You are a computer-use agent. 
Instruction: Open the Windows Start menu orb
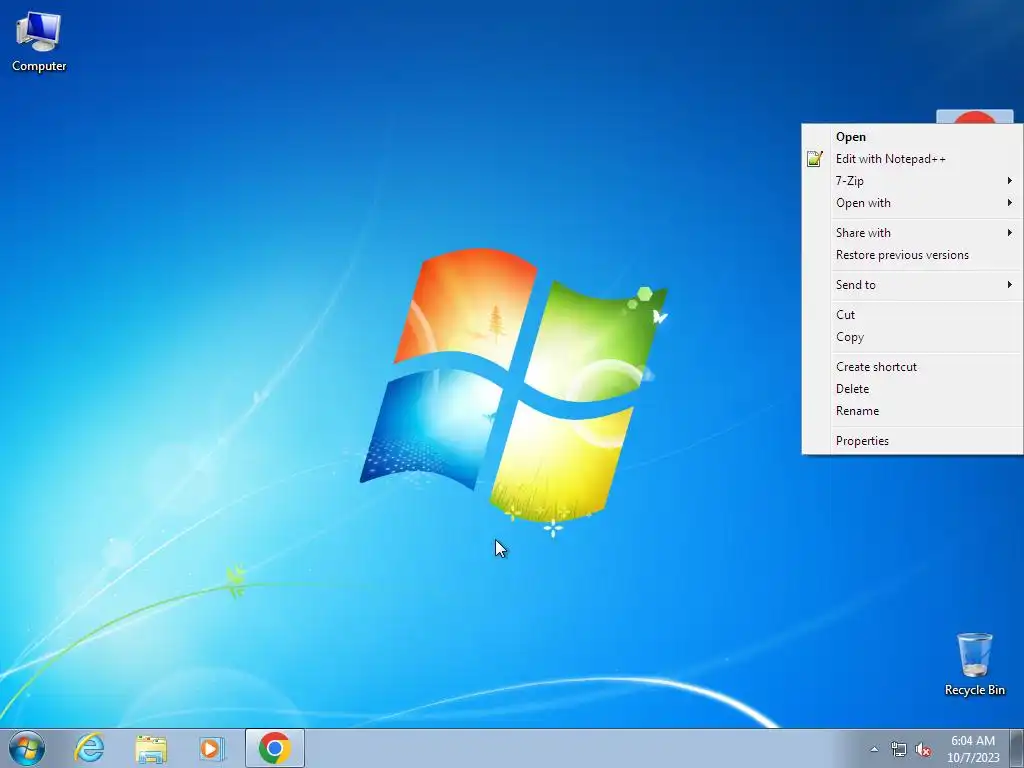click(x=27, y=748)
